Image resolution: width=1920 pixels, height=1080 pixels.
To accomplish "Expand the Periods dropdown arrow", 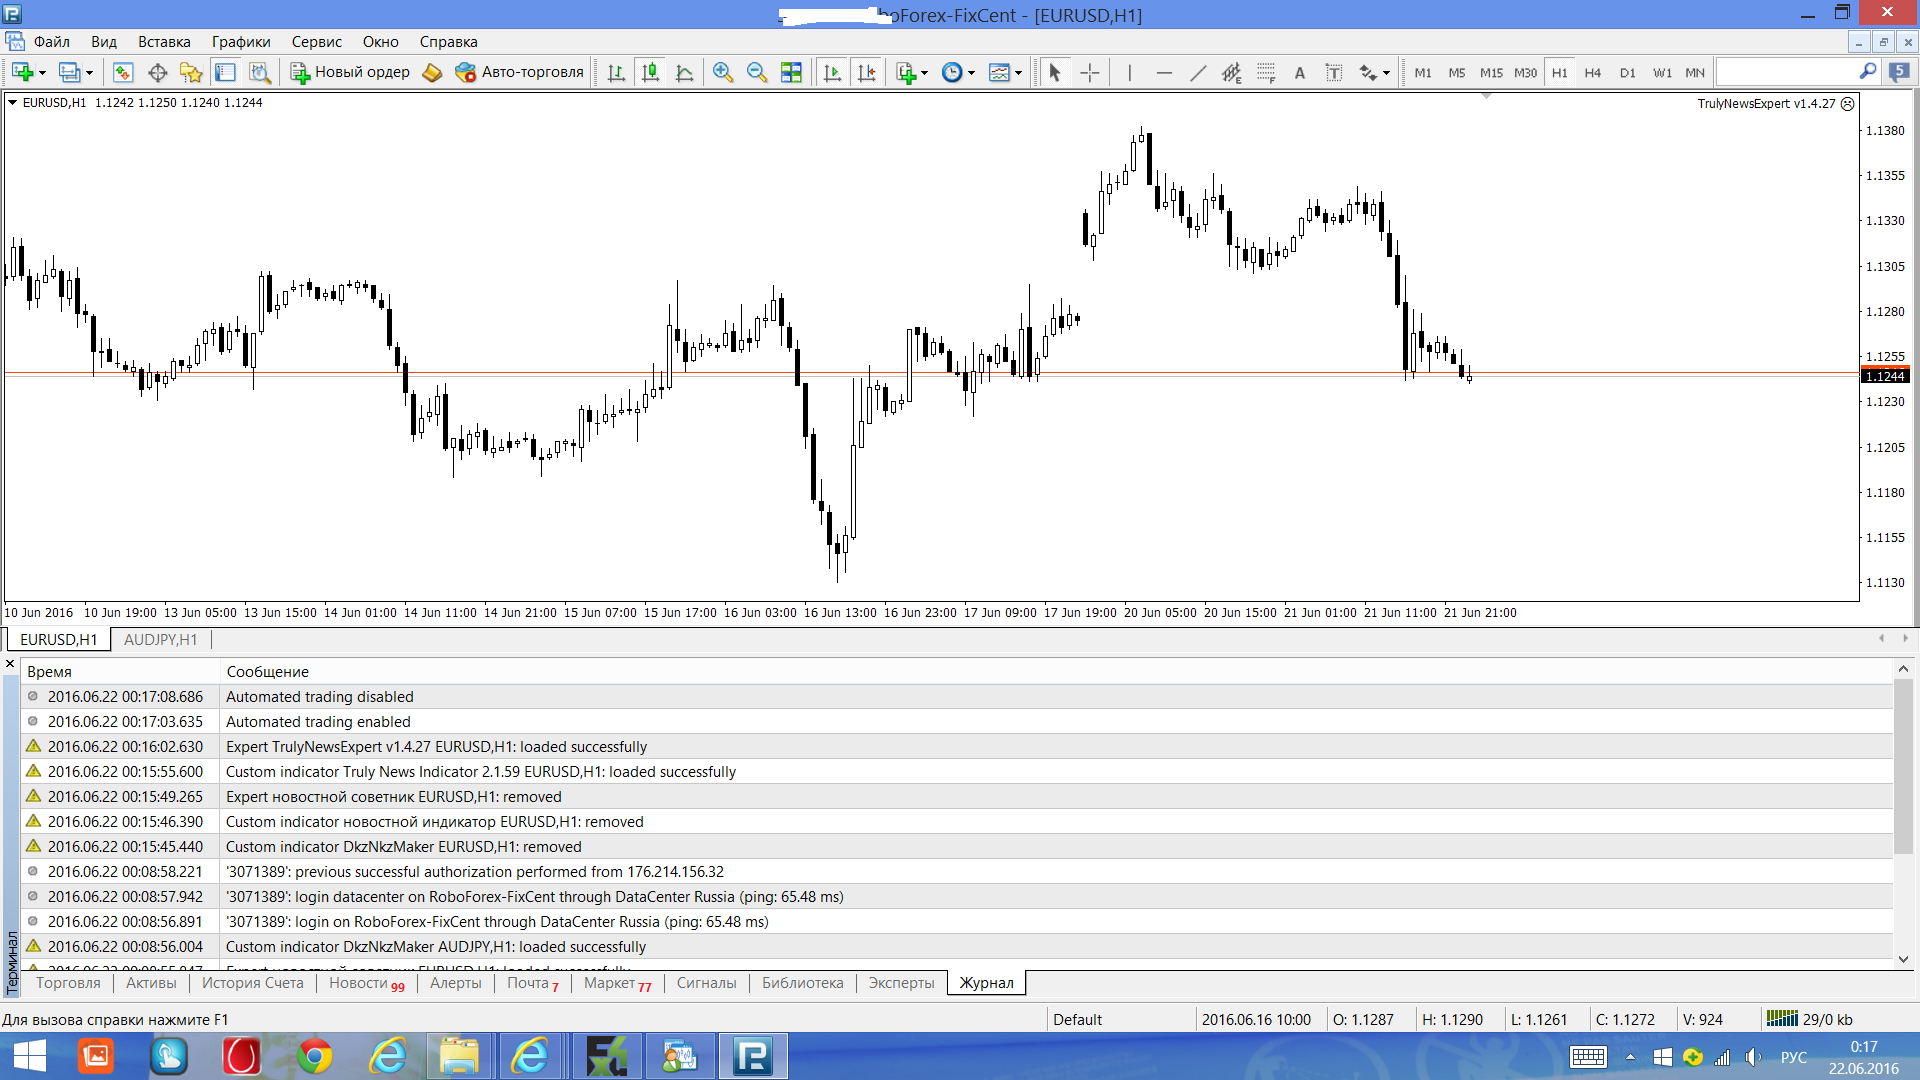I will click(971, 73).
